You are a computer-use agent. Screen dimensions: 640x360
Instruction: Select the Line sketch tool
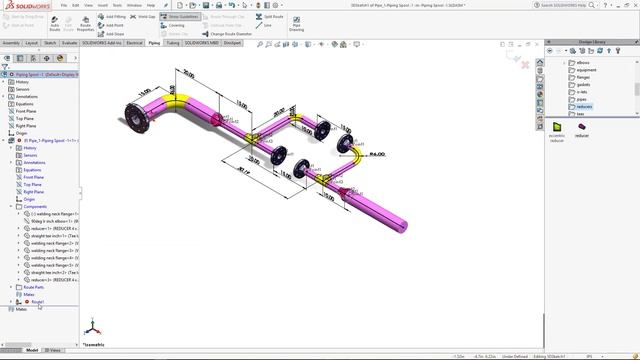point(264,25)
